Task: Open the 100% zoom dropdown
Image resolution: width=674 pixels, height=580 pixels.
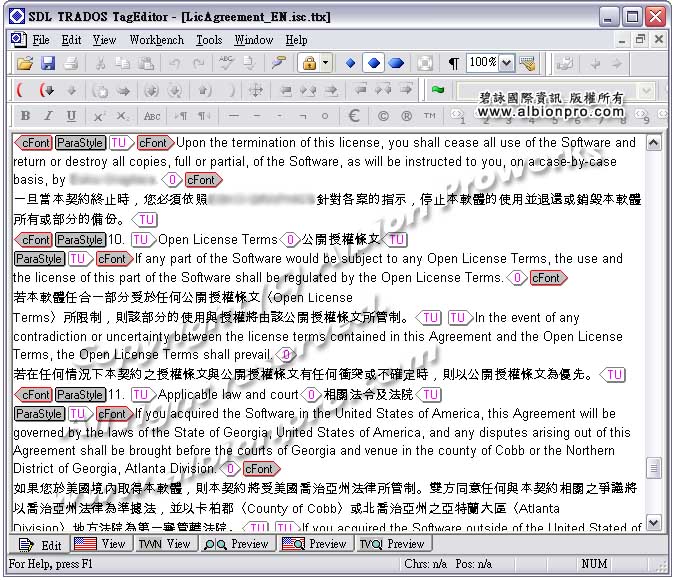Action: coord(507,63)
